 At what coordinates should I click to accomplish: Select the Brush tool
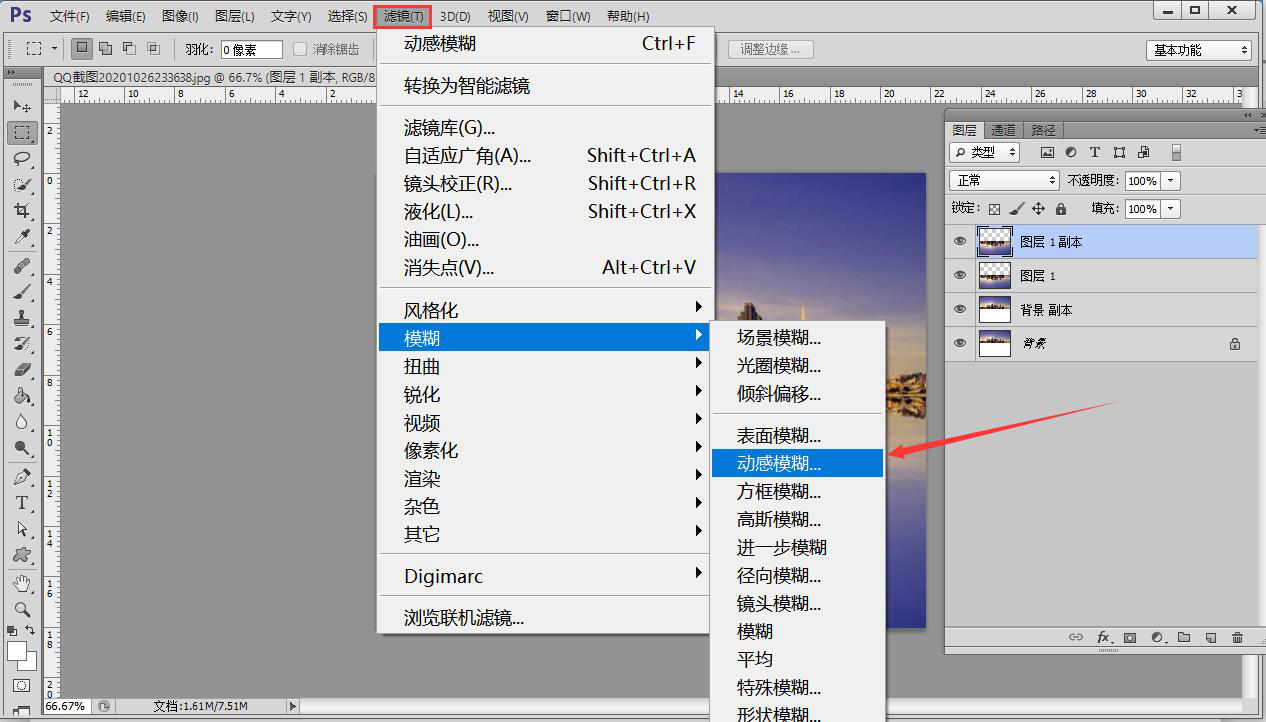pos(22,292)
